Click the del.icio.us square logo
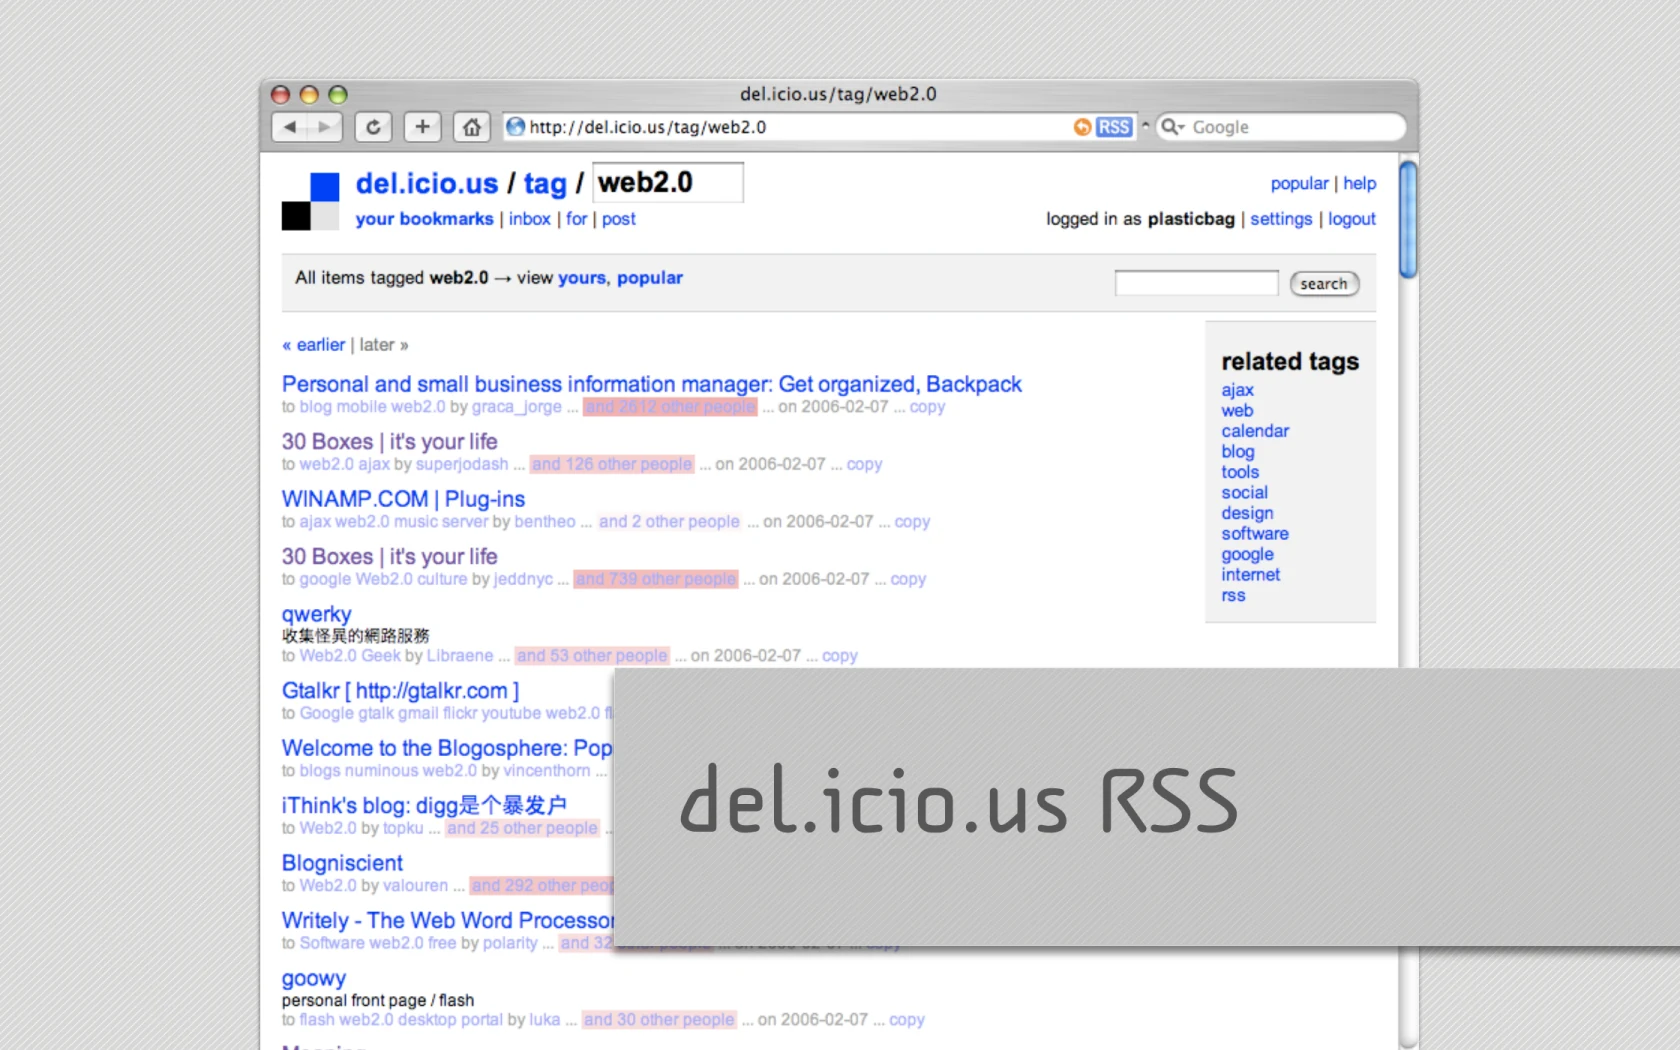The image size is (1680, 1050). [310, 202]
